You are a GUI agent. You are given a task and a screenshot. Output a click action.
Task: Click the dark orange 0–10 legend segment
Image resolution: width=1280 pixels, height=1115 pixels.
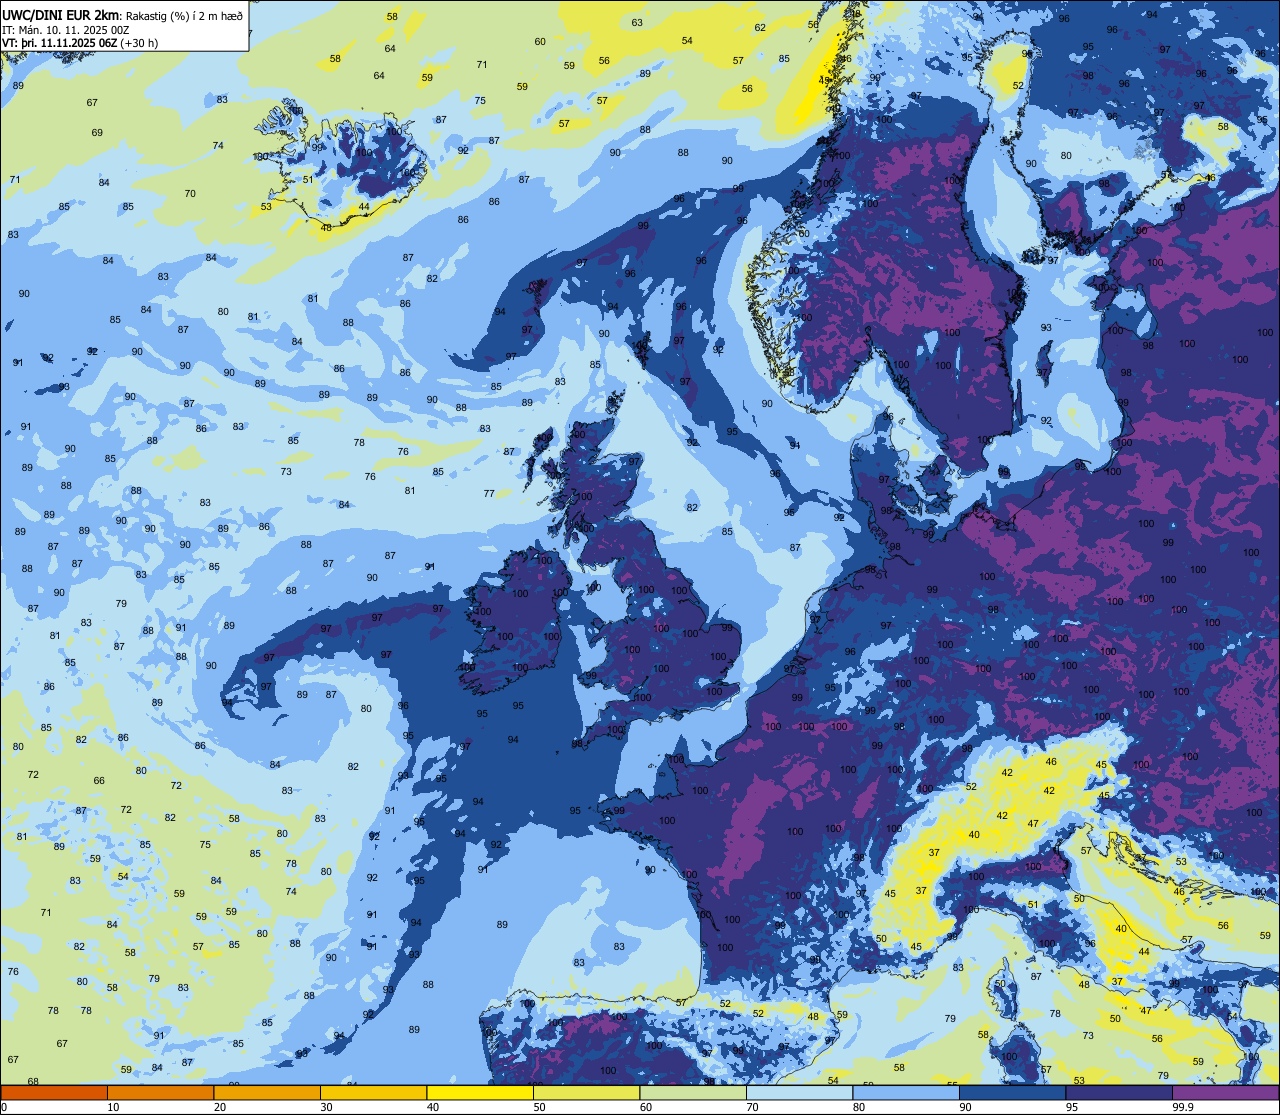pos(54,1092)
